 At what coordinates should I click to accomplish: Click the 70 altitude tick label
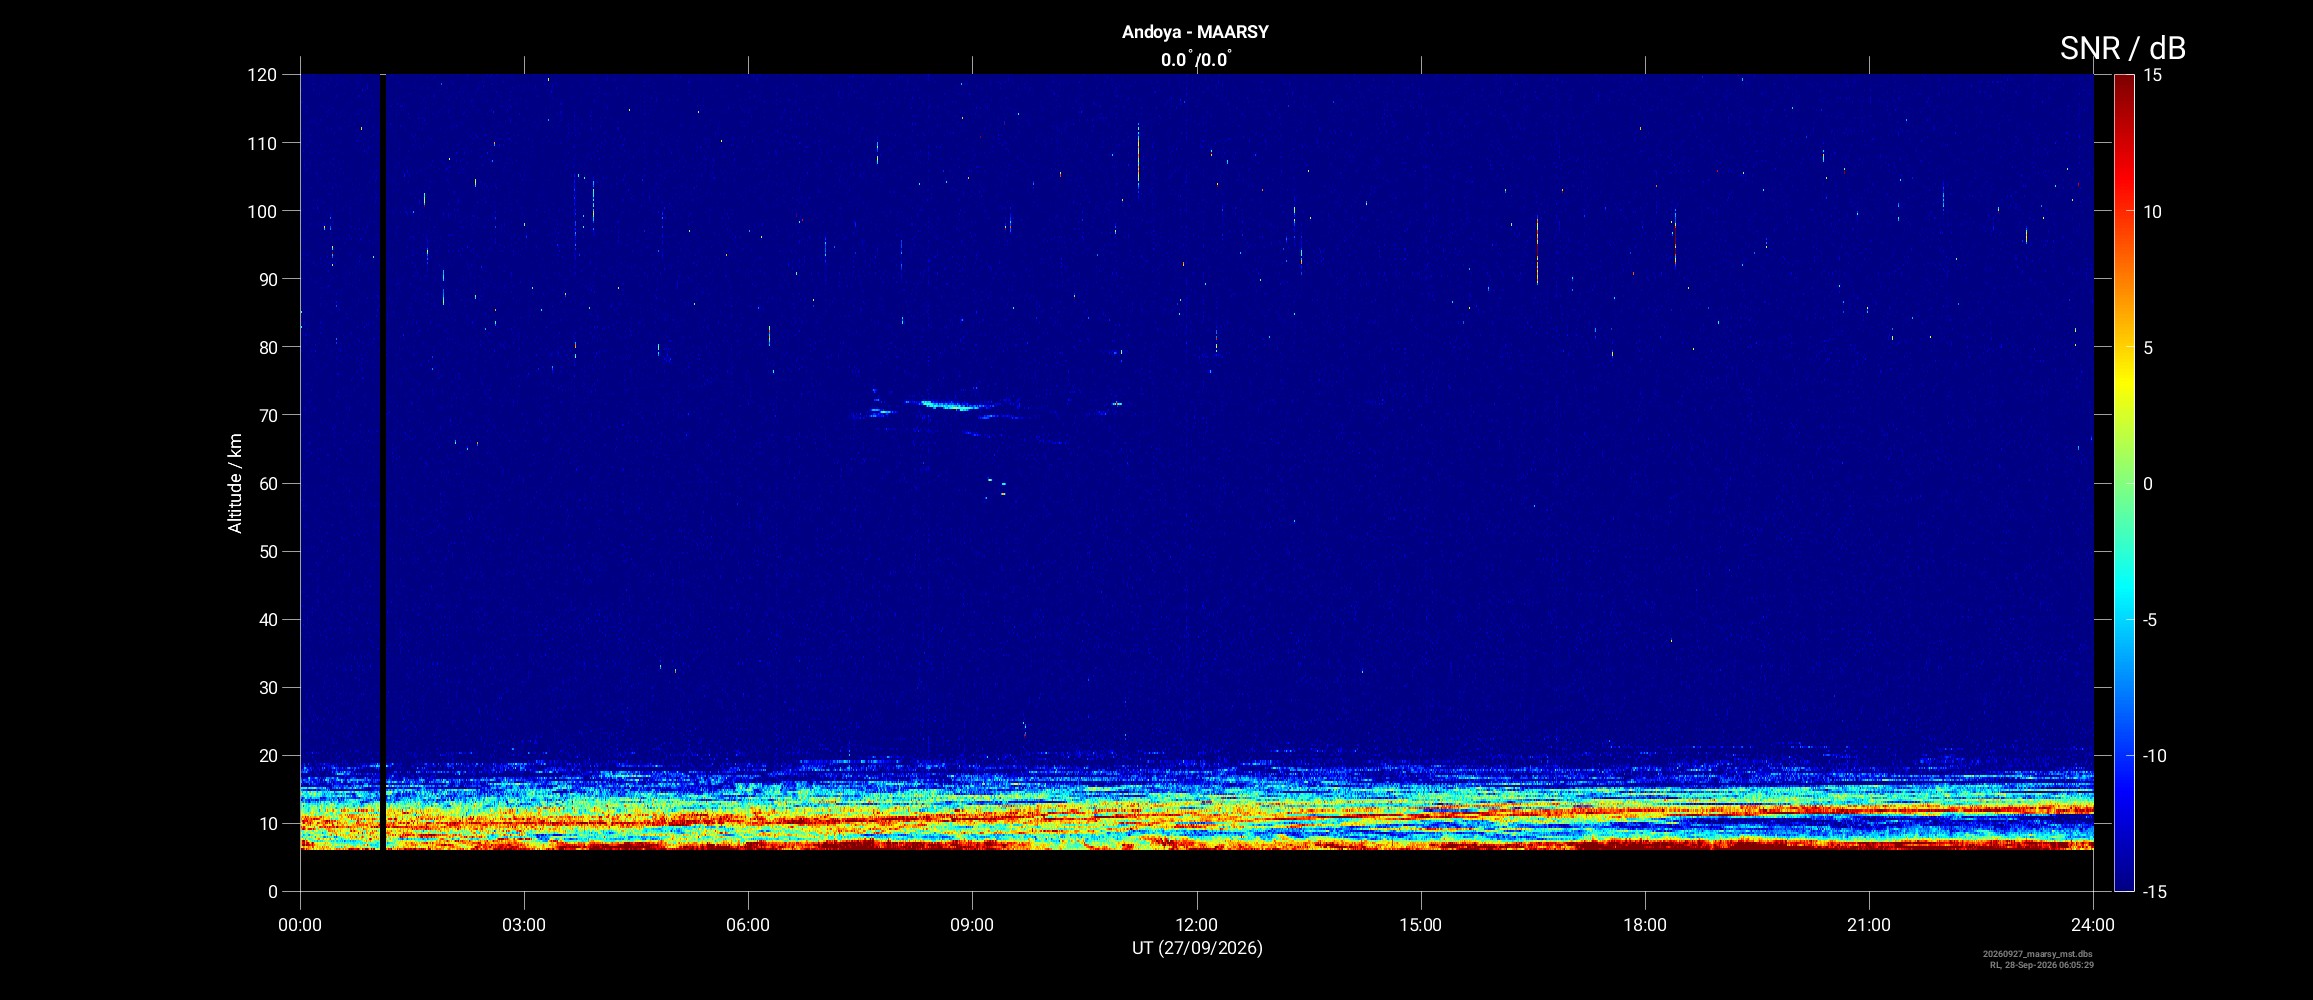(x=268, y=415)
